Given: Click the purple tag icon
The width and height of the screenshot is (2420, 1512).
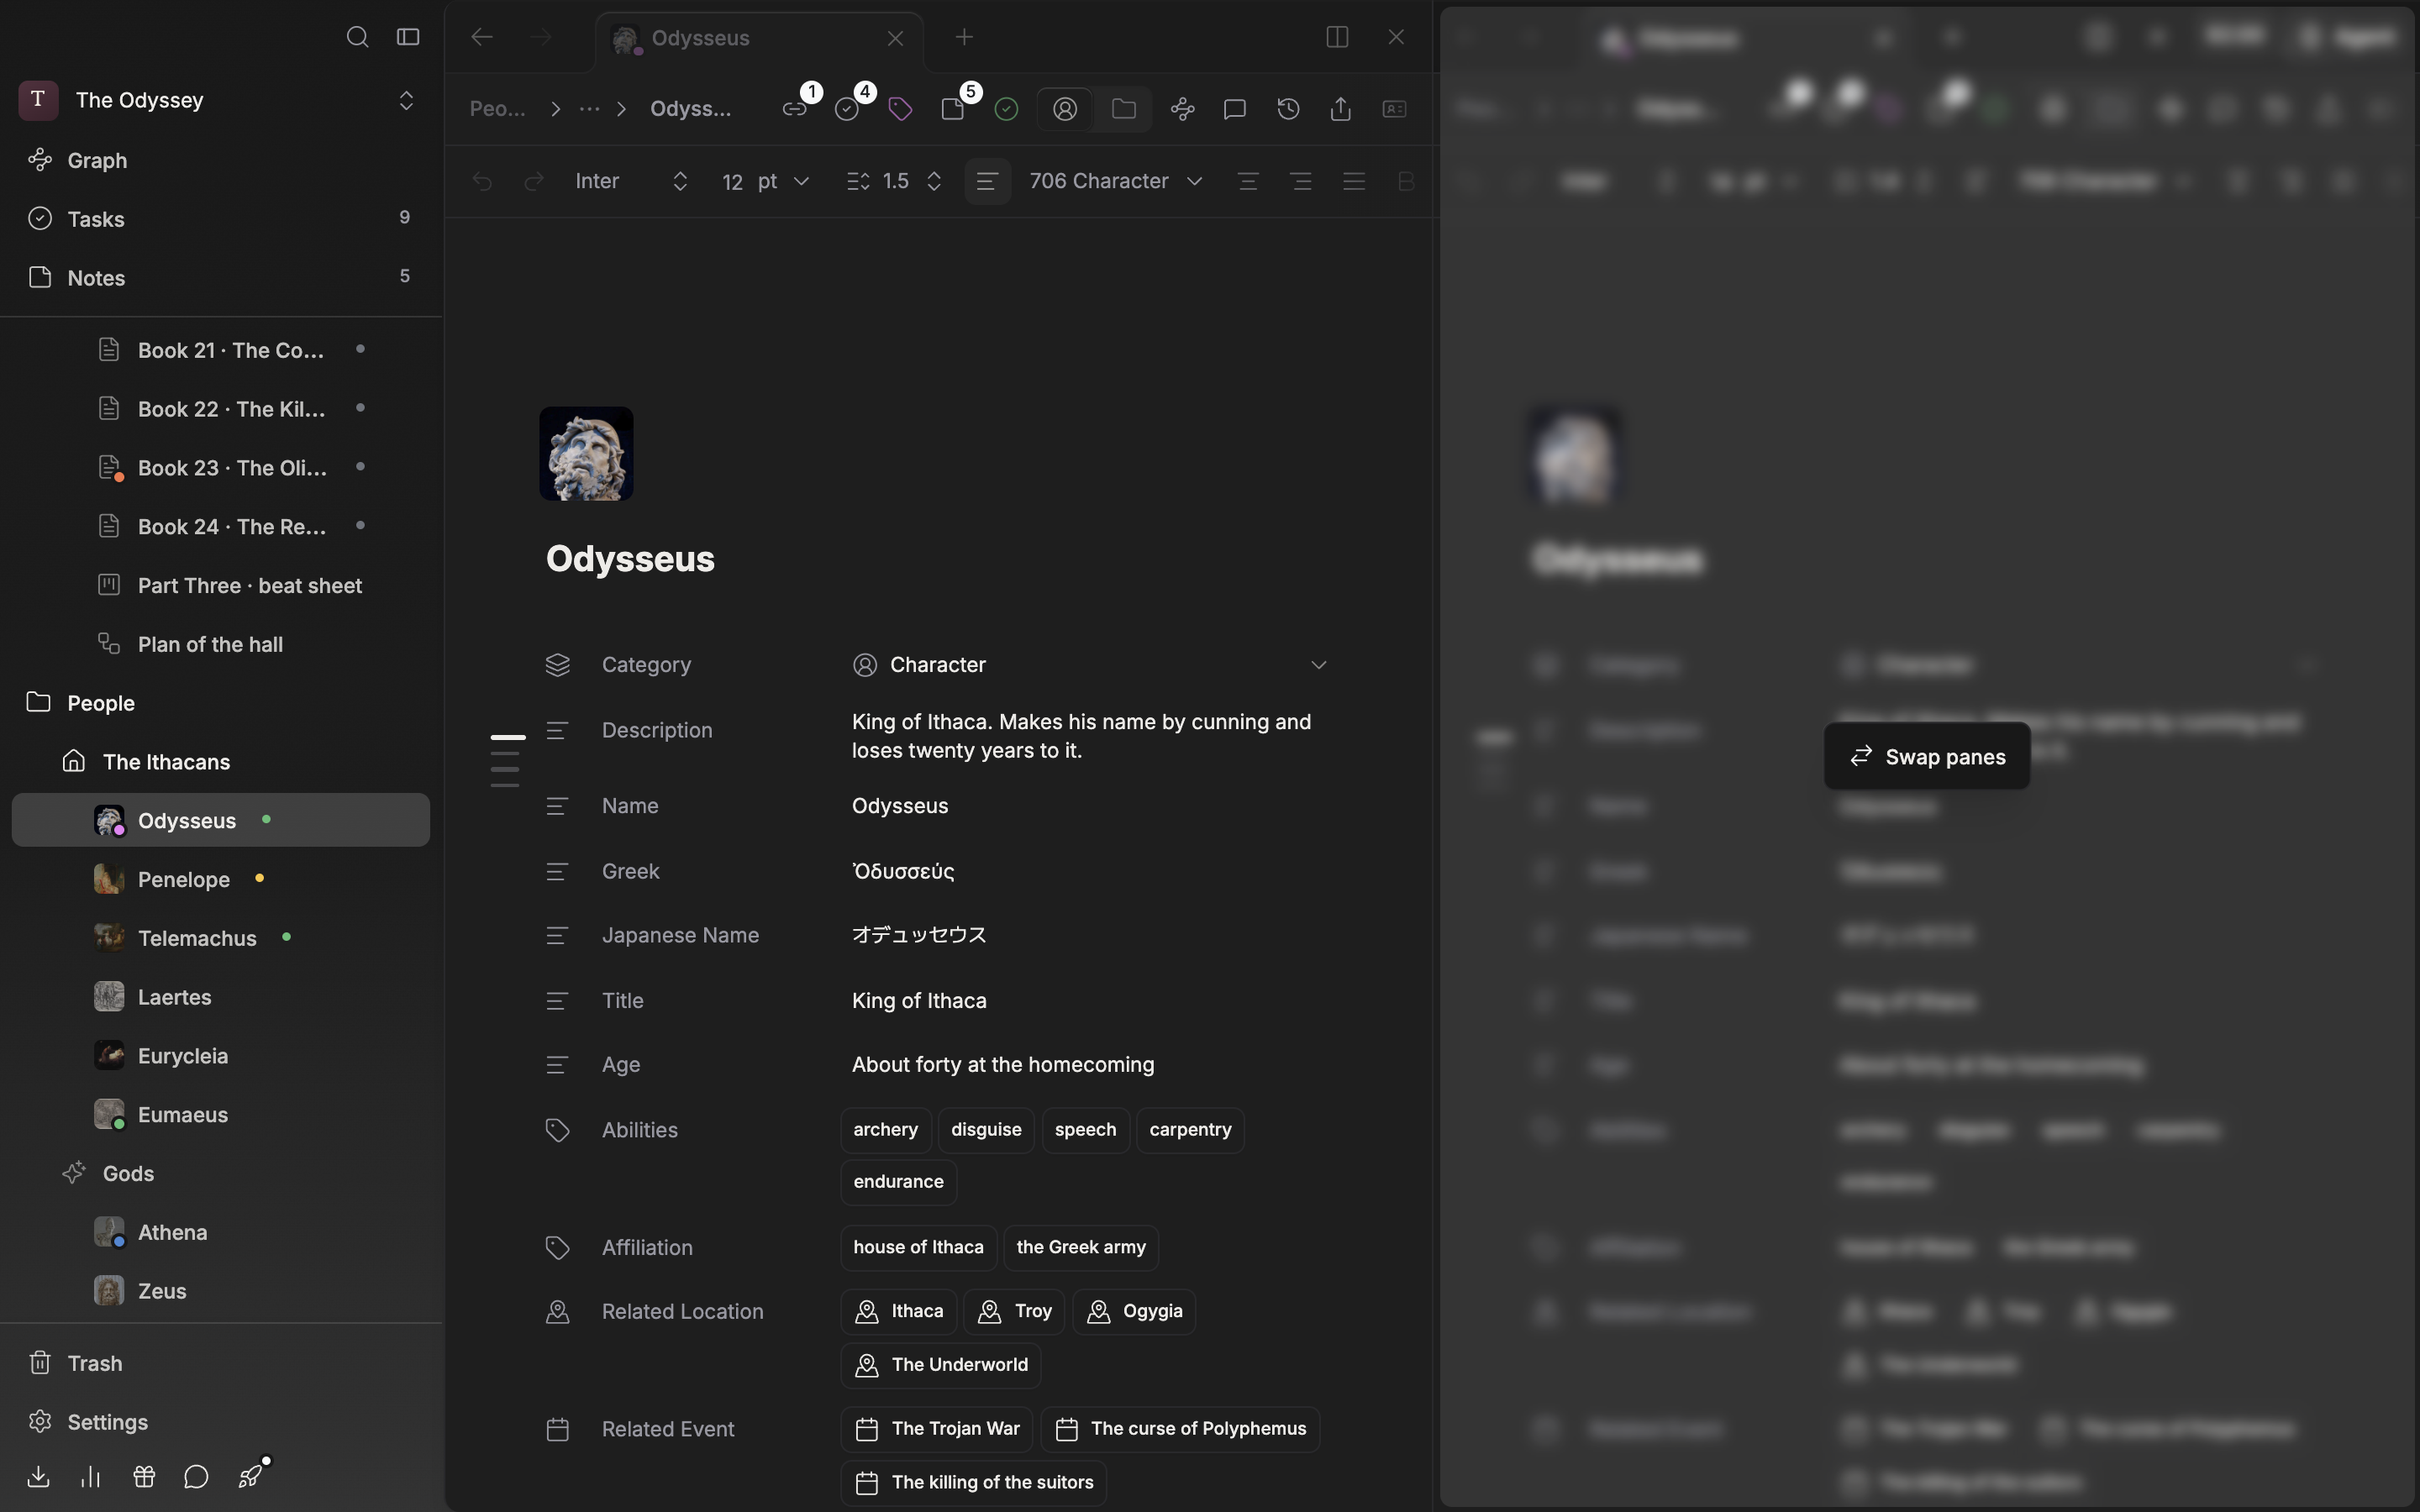Looking at the screenshot, I should (900, 109).
